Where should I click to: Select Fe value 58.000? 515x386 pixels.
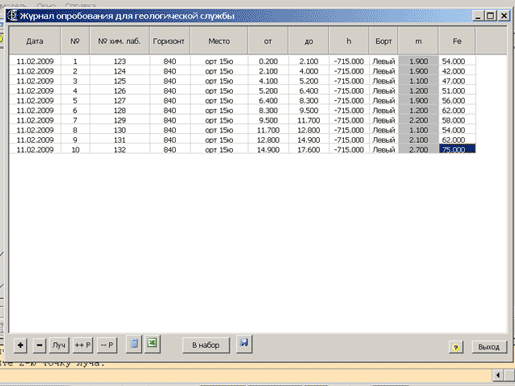pos(457,120)
